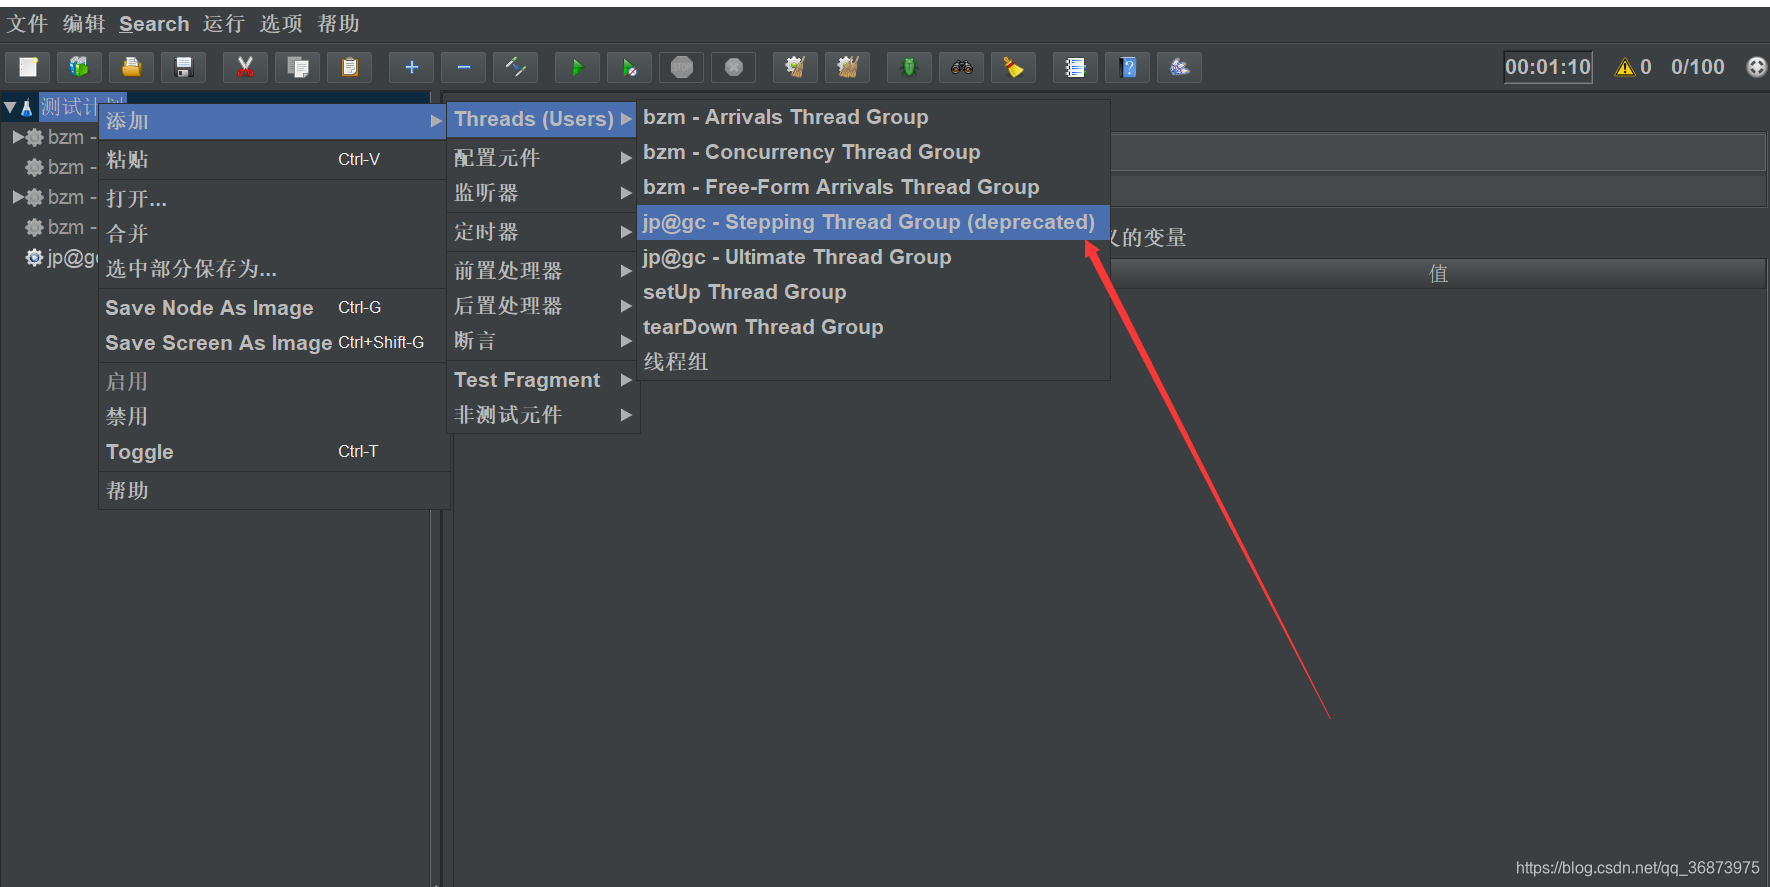1770x887 pixels.
Task: Select tearDown Thread Group
Action: 873,327
